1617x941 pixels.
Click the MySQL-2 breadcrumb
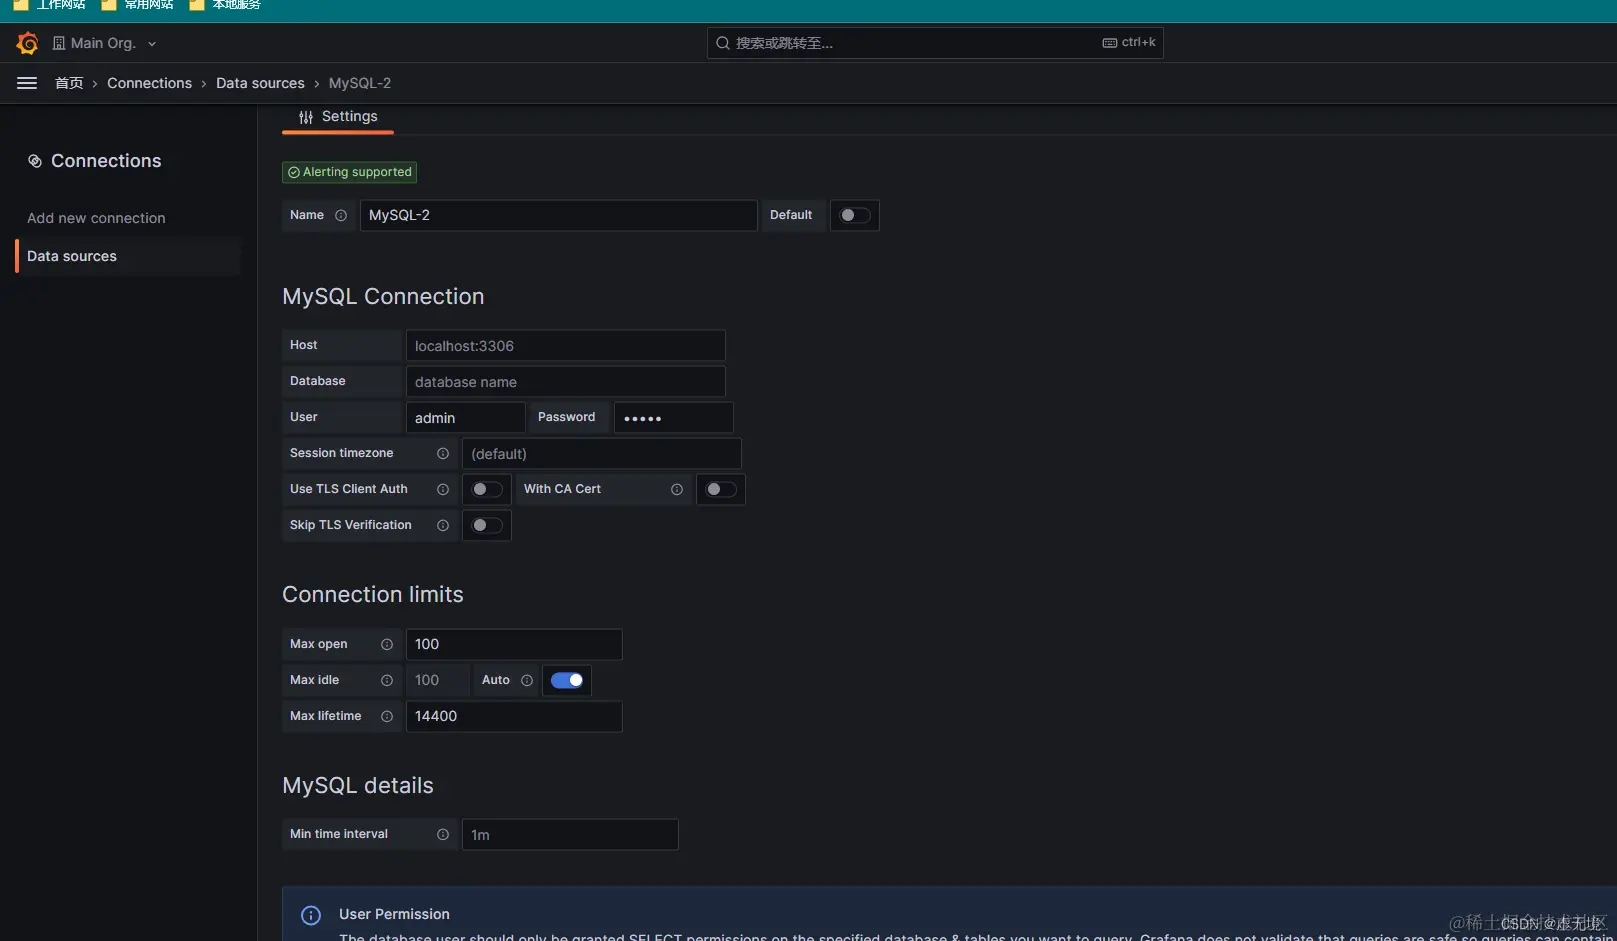coord(360,83)
